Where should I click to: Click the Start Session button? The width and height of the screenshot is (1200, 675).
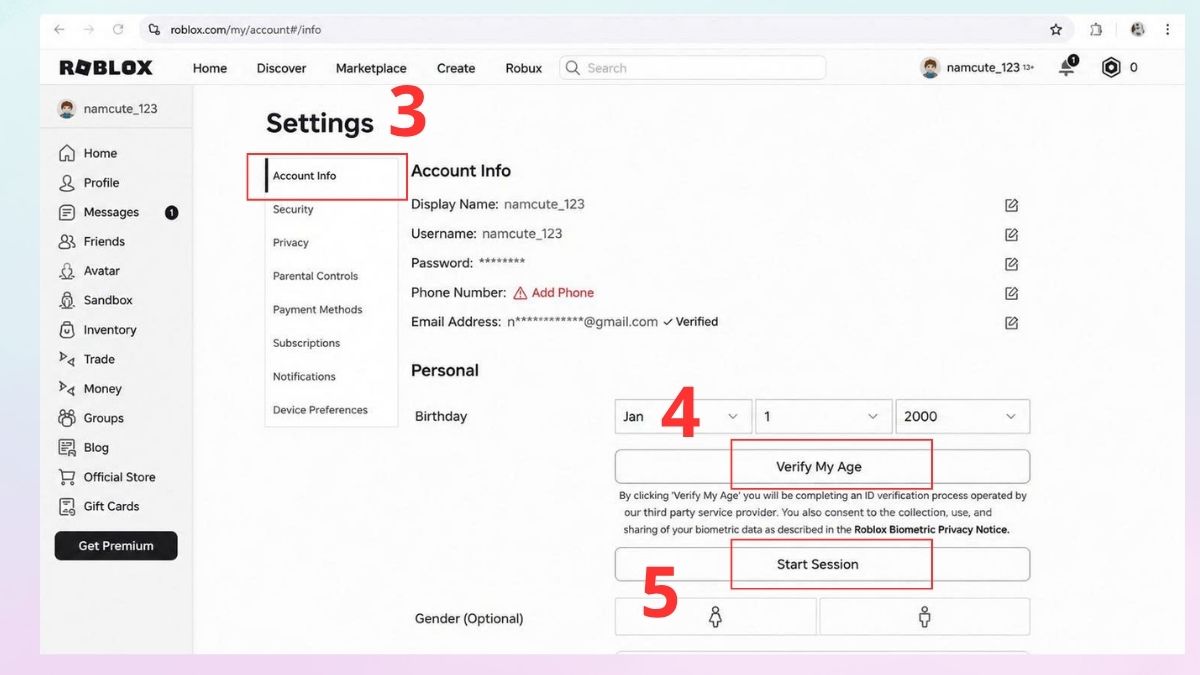click(822, 564)
